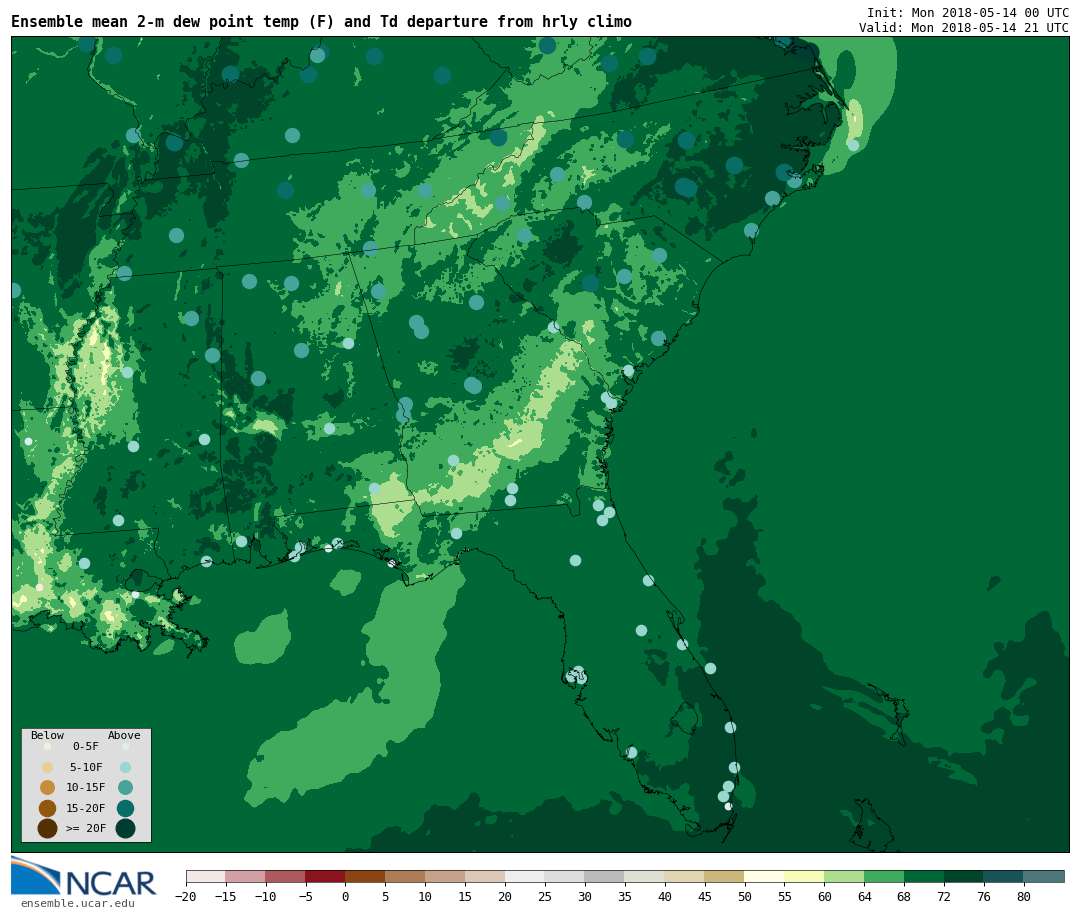The width and height of the screenshot is (1080, 915).
Task: Pick the colorbar swatch between 5 and 10
Action: point(406,876)
